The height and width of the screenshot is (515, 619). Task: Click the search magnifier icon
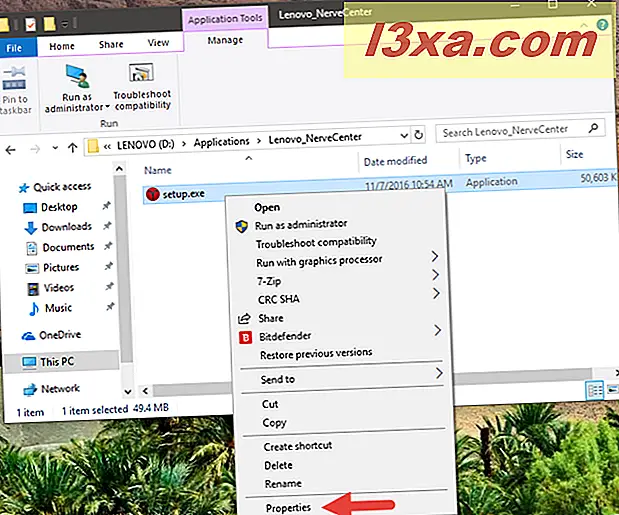pyautogui.click(x=593, y=128)
